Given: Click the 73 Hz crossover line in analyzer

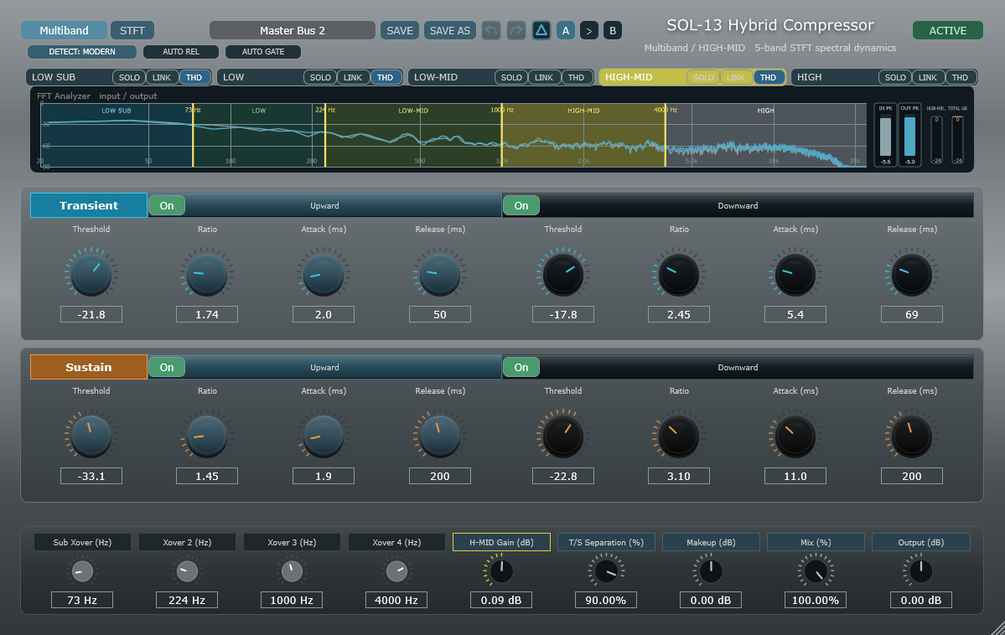Looking at the screenshot, I should [x=193, y=135].
